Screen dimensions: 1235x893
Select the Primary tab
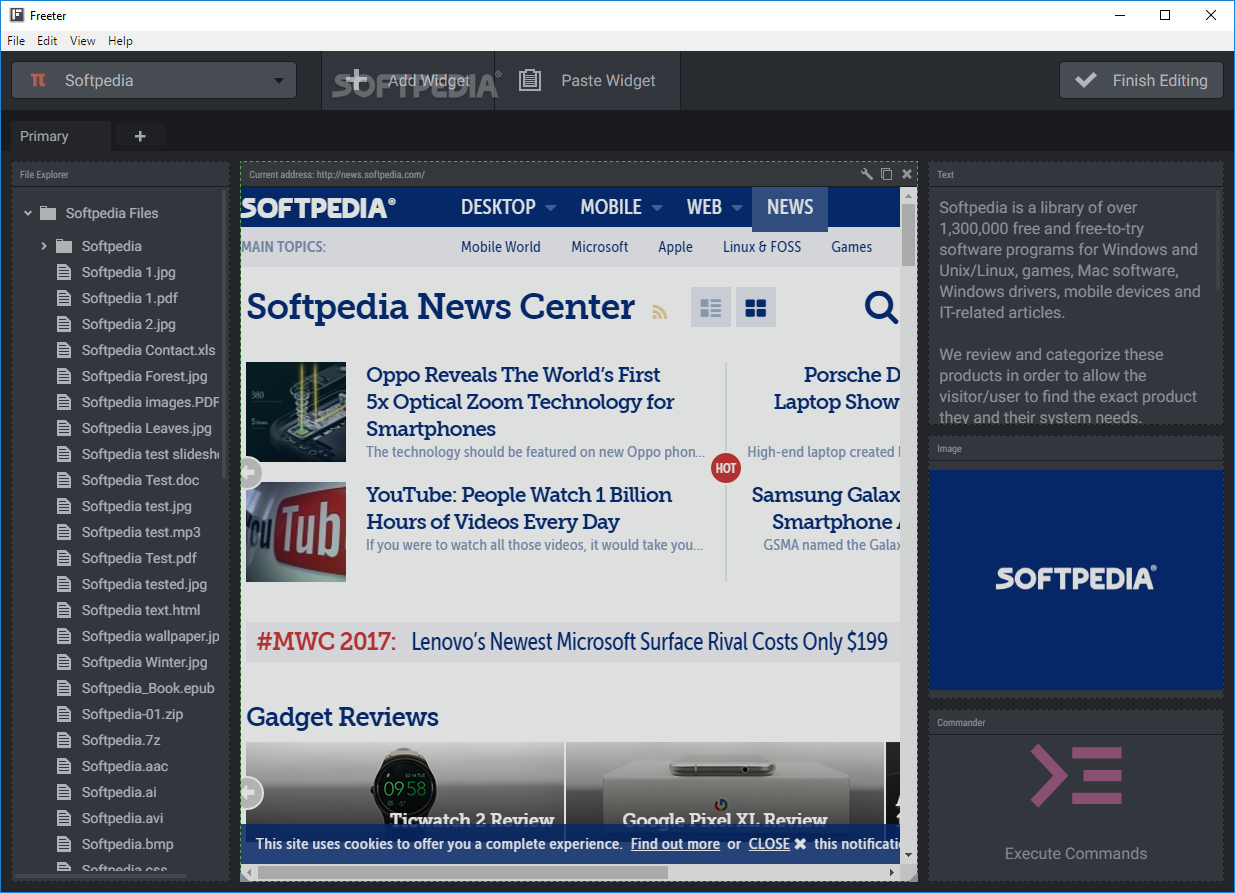pyautogui.click(x=60, y=136)
